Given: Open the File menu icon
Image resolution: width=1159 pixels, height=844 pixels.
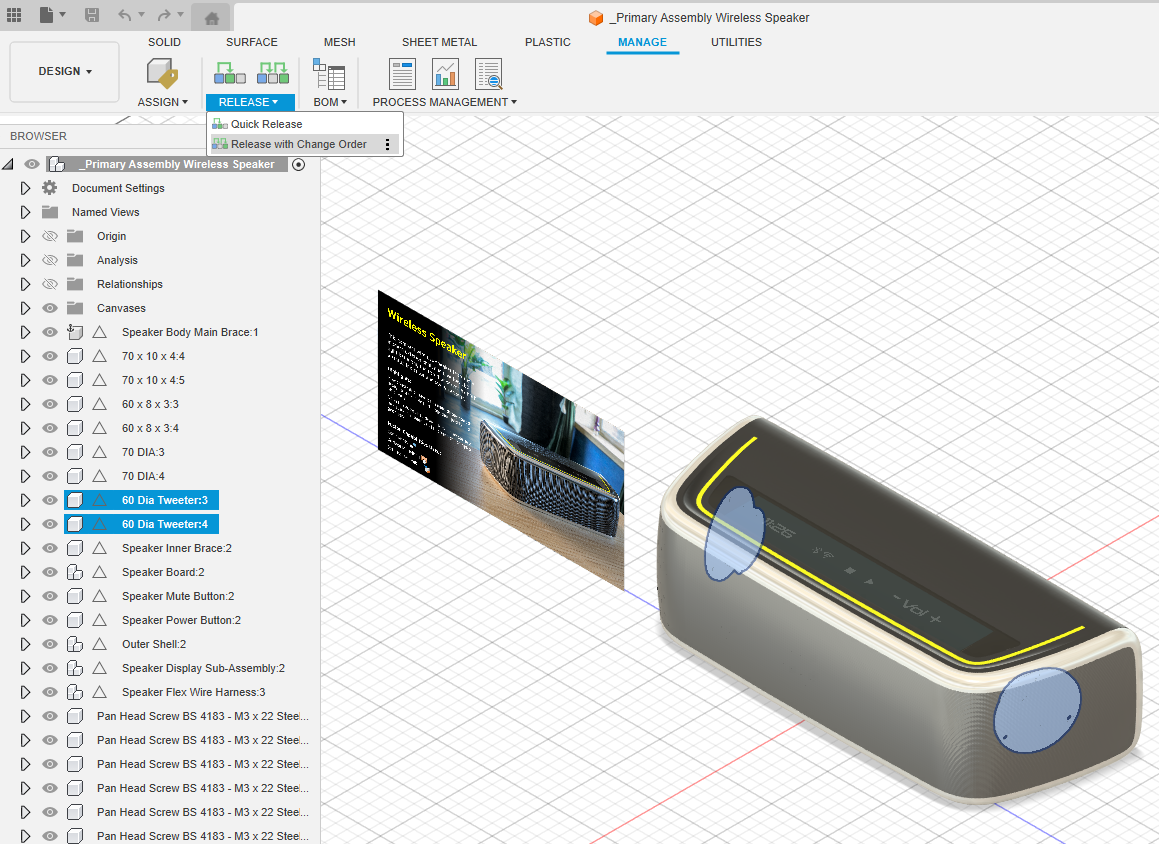Looking at the screenshot, I should click(x=47, y=15).
